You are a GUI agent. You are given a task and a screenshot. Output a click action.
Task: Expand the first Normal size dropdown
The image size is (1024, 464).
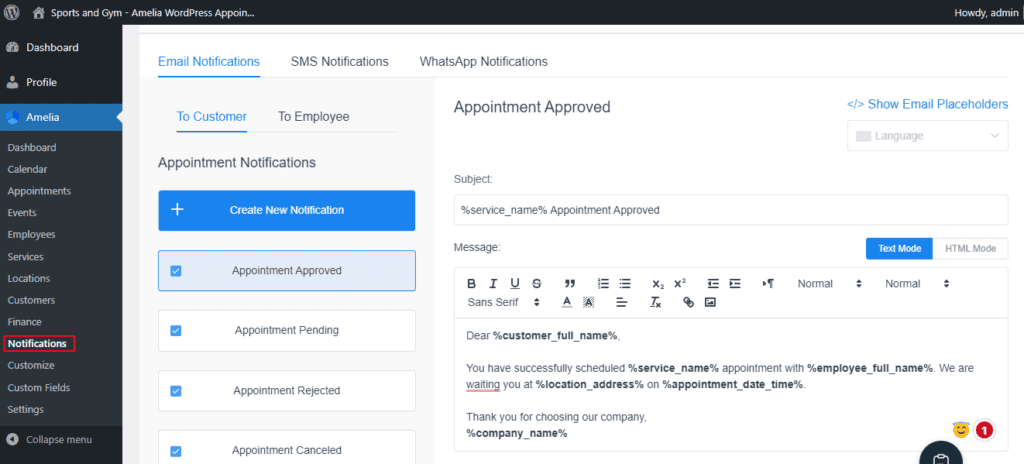point(829,284)
